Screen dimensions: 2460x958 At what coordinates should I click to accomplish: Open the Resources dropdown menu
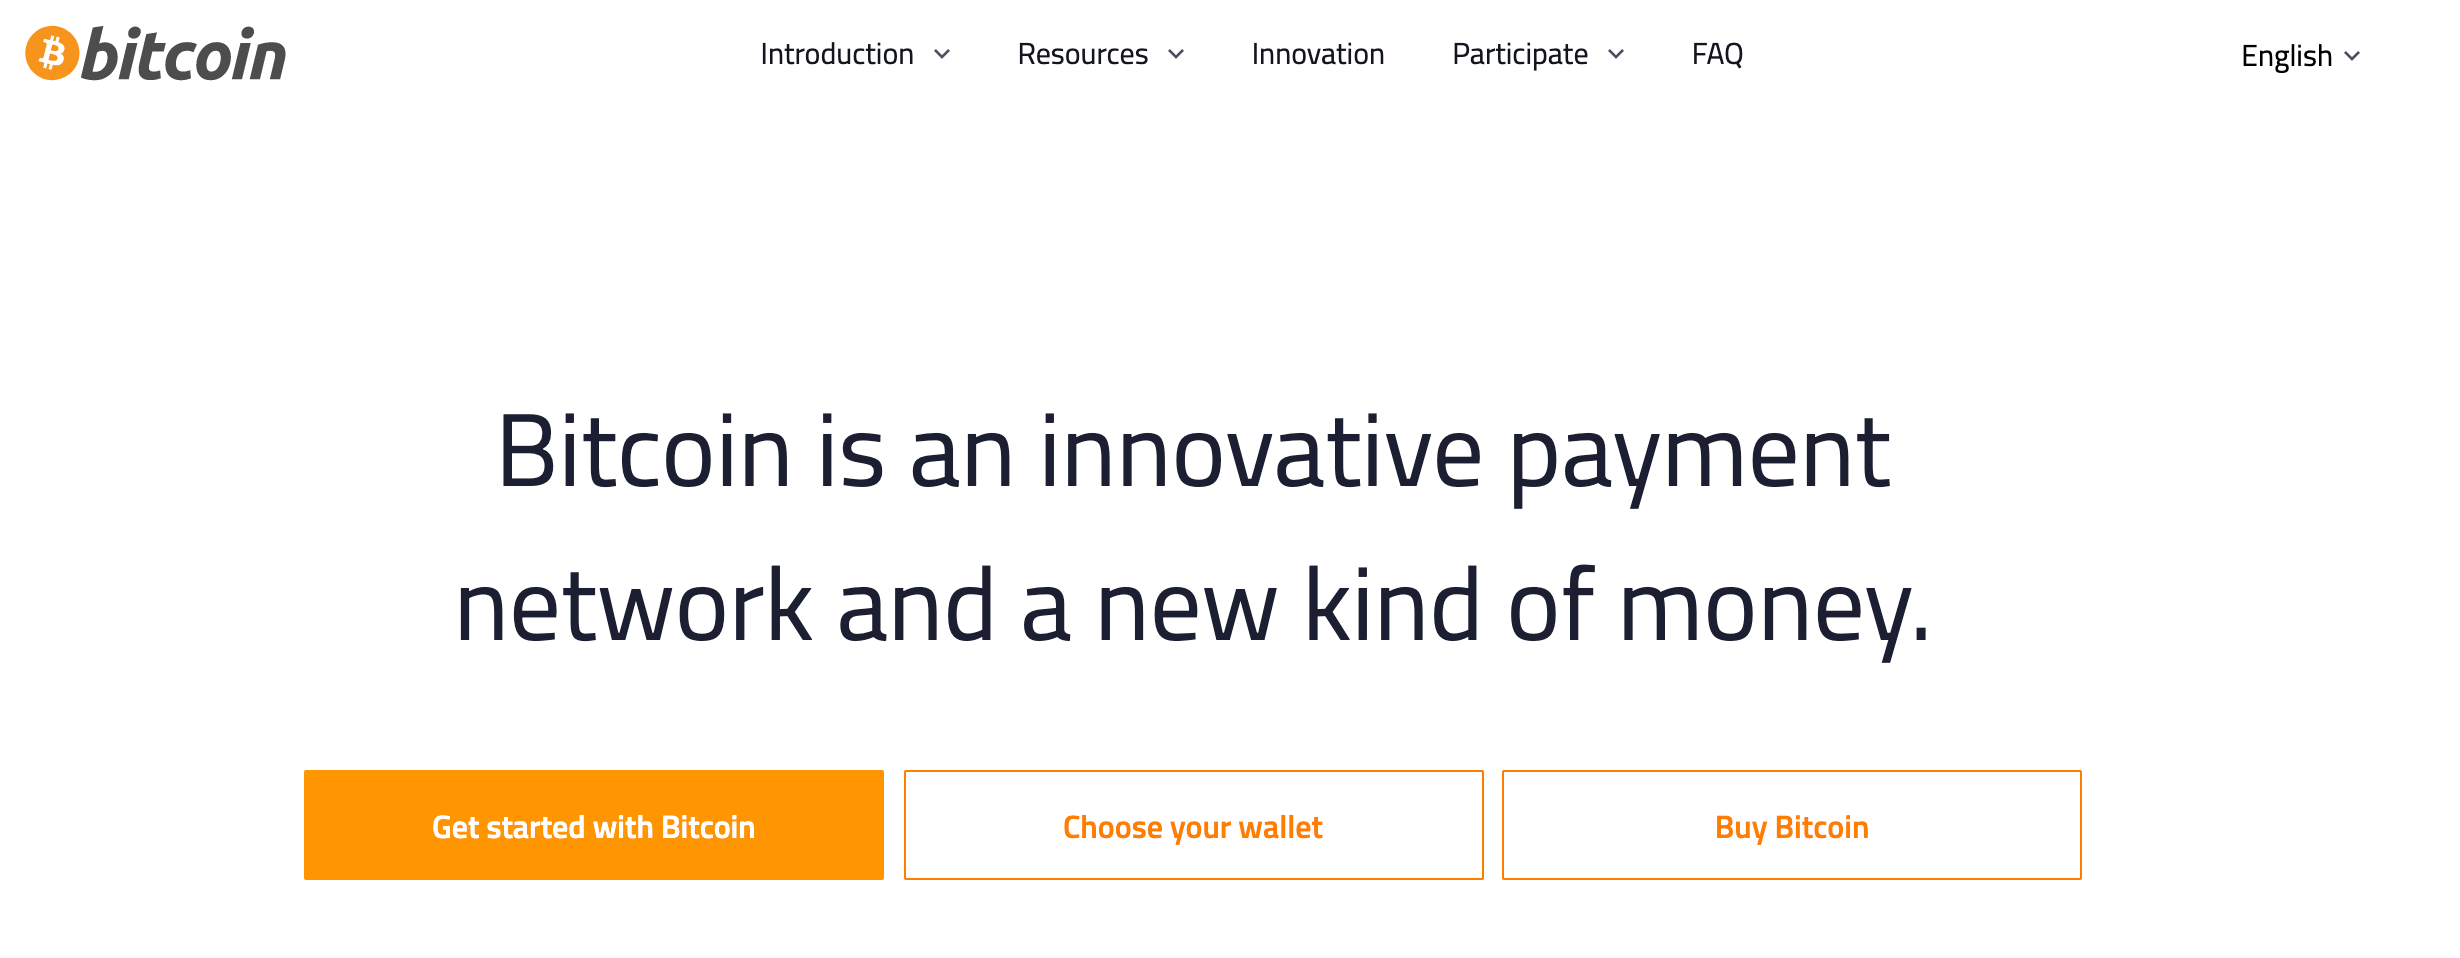pyautogui.click(x=1082, y=54)
